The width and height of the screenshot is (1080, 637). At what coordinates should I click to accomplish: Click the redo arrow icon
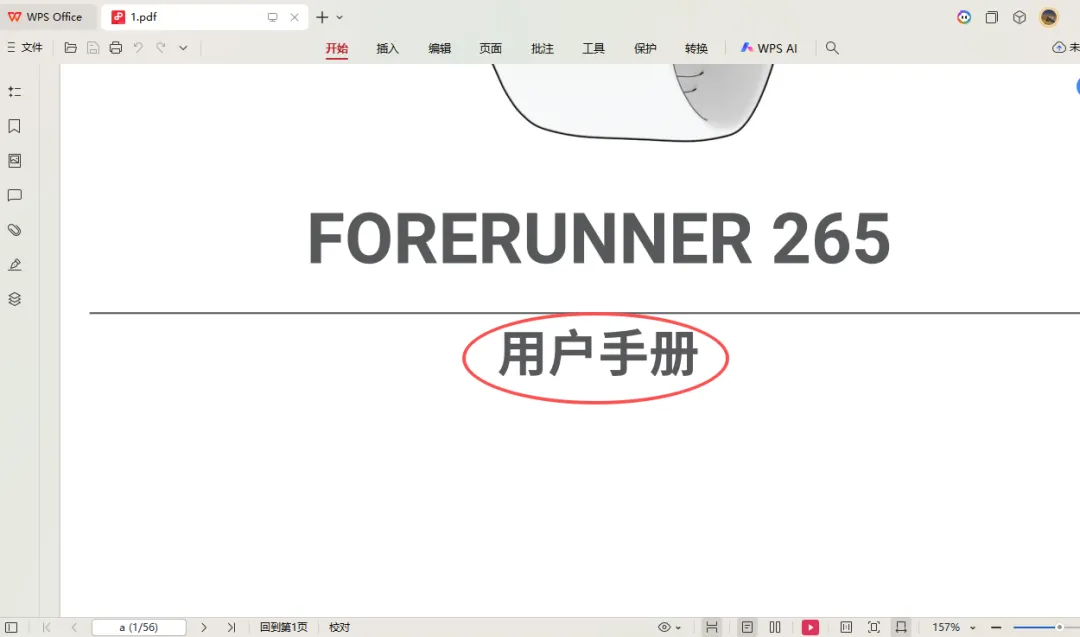(160, 48)
